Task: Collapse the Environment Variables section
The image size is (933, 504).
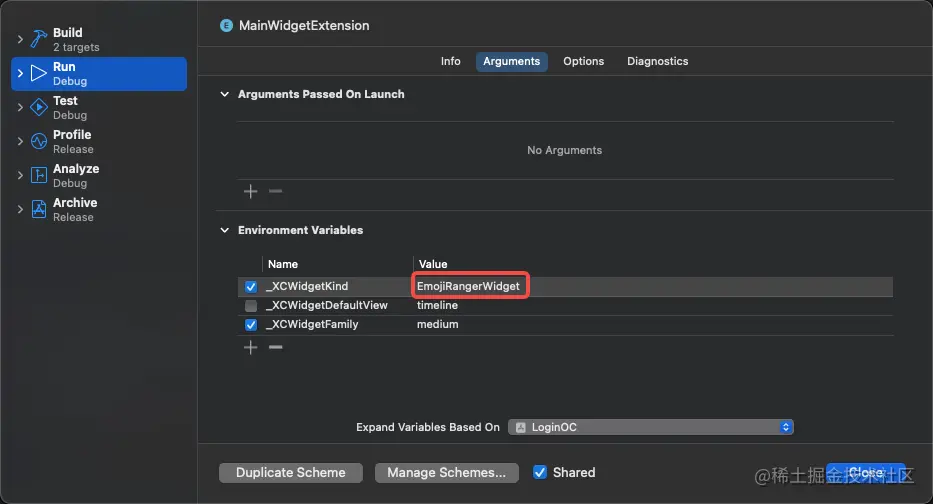Action: coord(224,230)
